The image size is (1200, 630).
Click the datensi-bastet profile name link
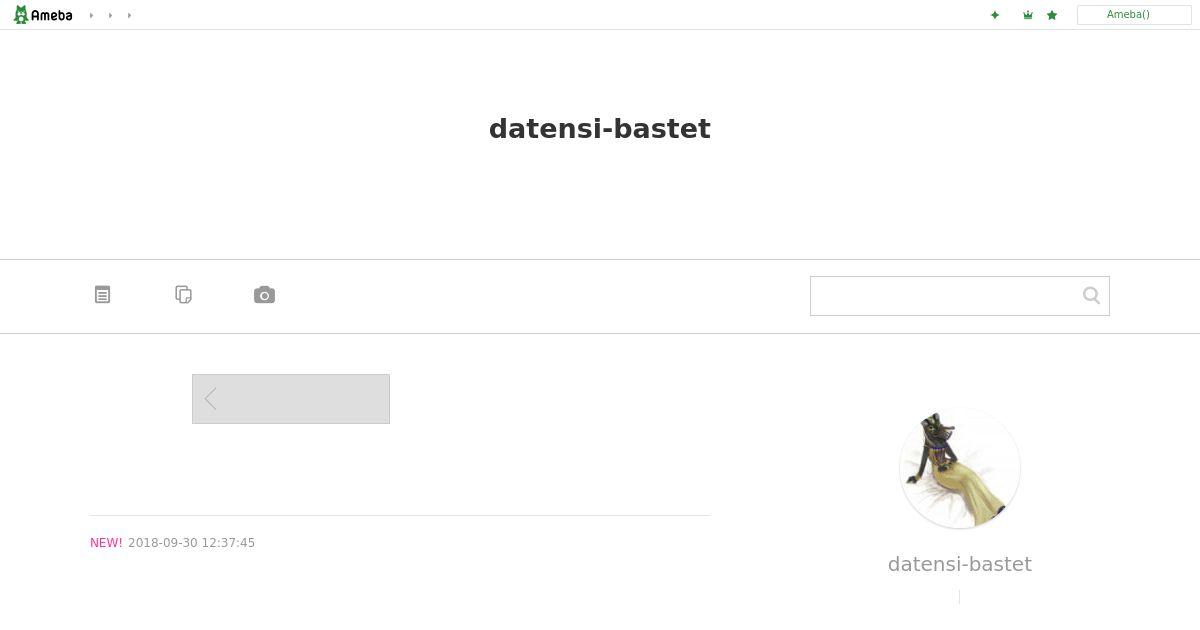[960, 564]
